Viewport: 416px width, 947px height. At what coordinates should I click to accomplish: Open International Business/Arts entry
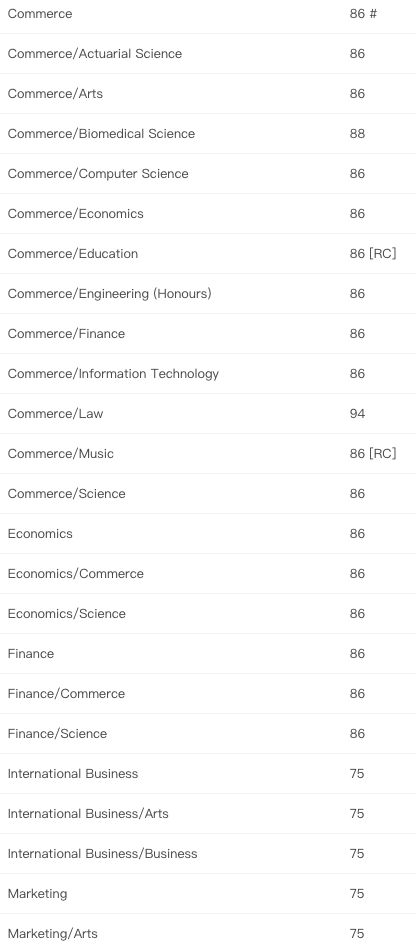point(208,814)
